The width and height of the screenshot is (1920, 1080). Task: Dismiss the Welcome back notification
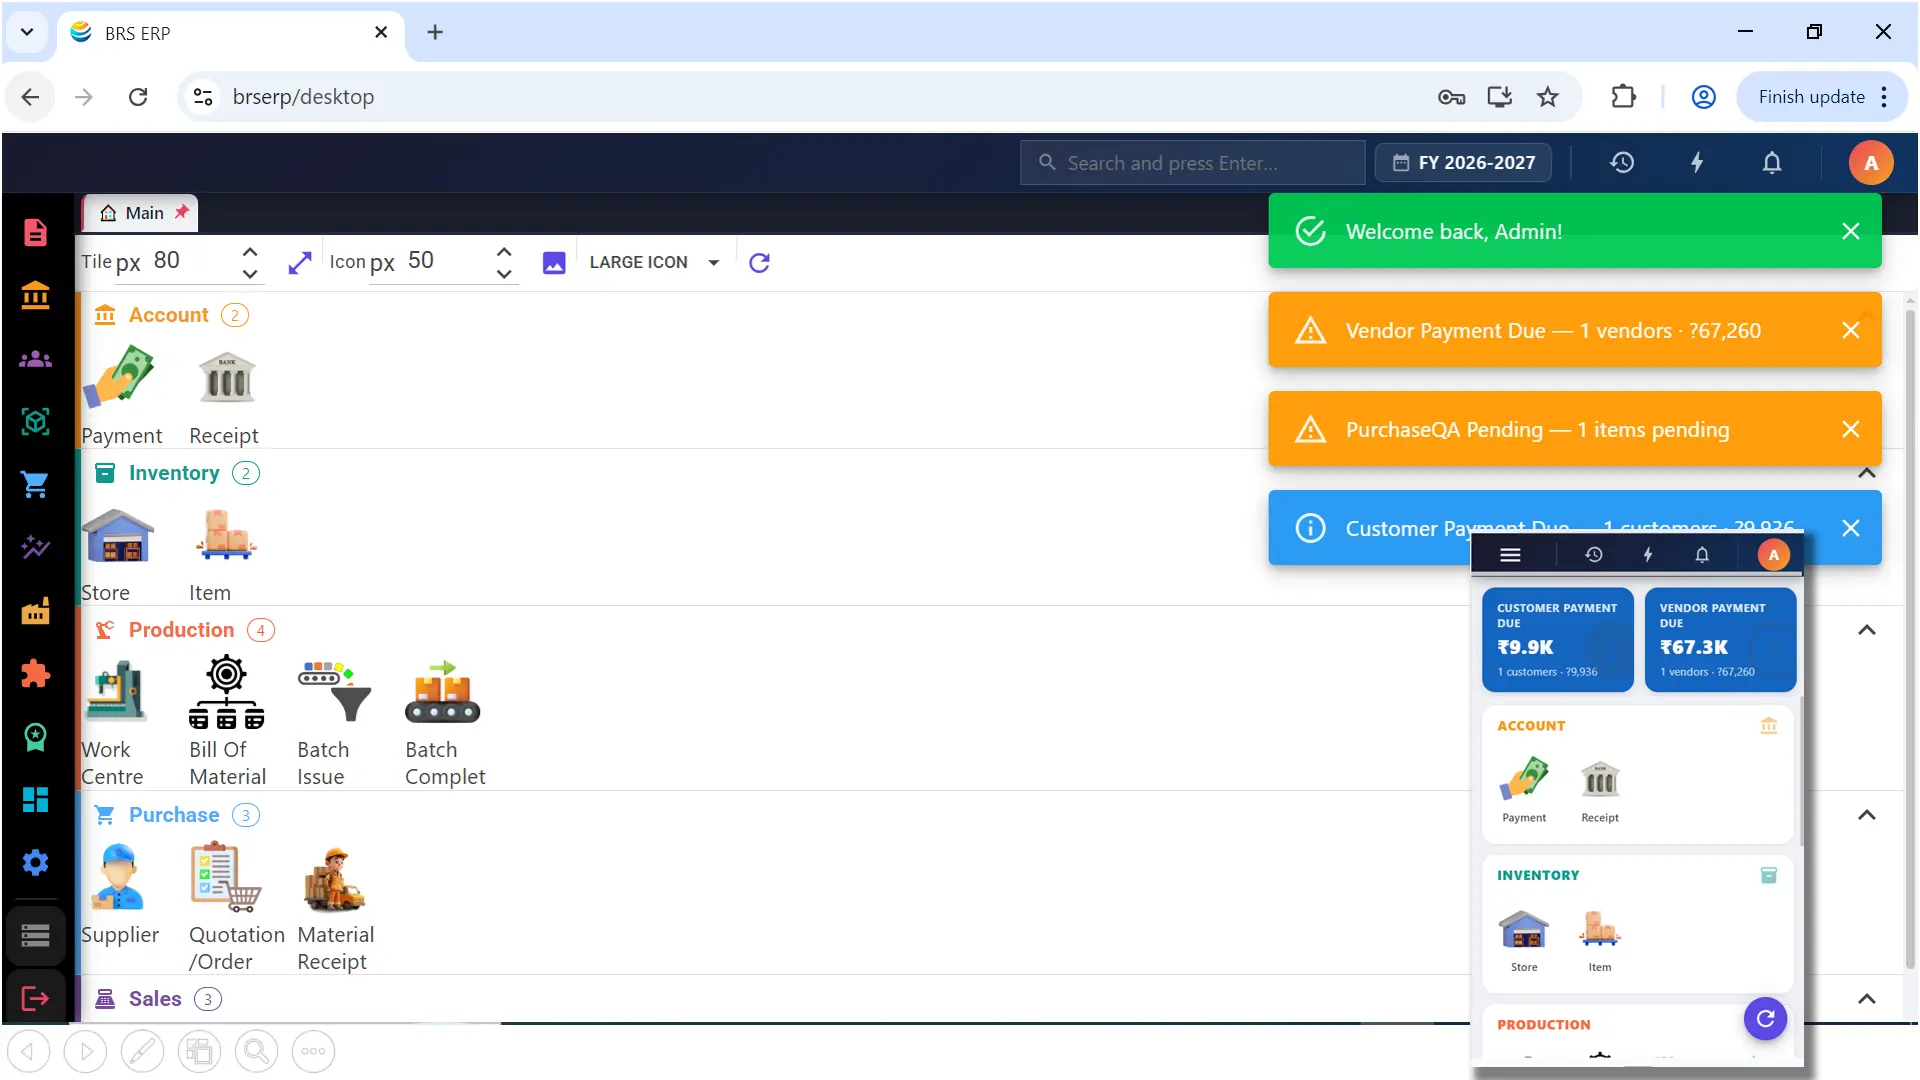tap(1851, 231)
